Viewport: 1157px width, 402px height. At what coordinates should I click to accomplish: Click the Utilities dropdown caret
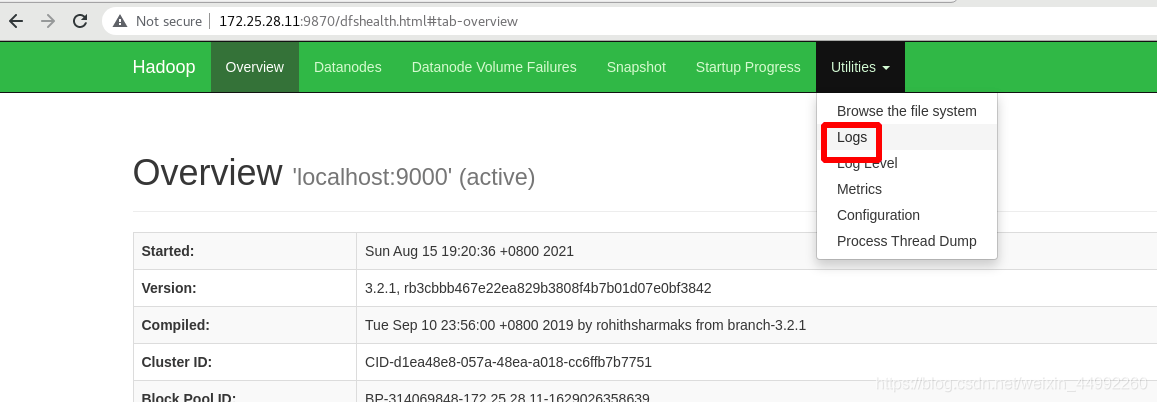[886, 68]
